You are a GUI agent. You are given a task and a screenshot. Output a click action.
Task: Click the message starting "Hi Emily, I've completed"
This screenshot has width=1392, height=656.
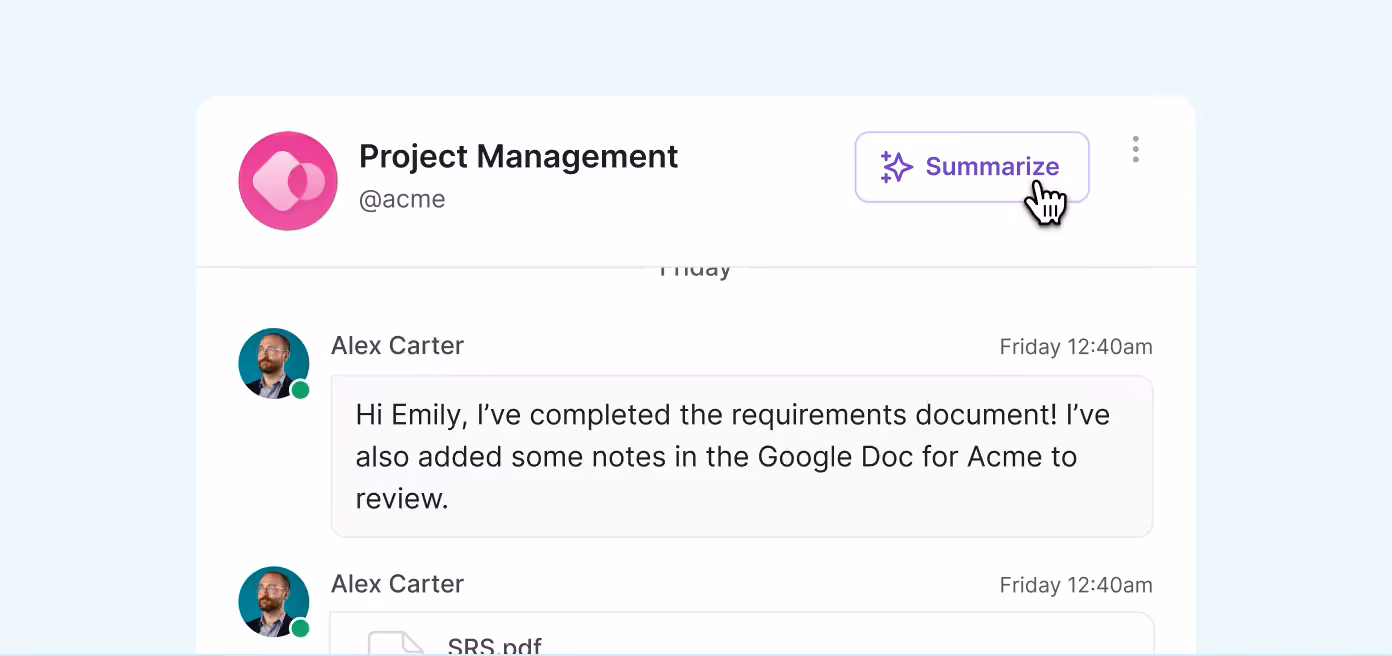(742, 456)
